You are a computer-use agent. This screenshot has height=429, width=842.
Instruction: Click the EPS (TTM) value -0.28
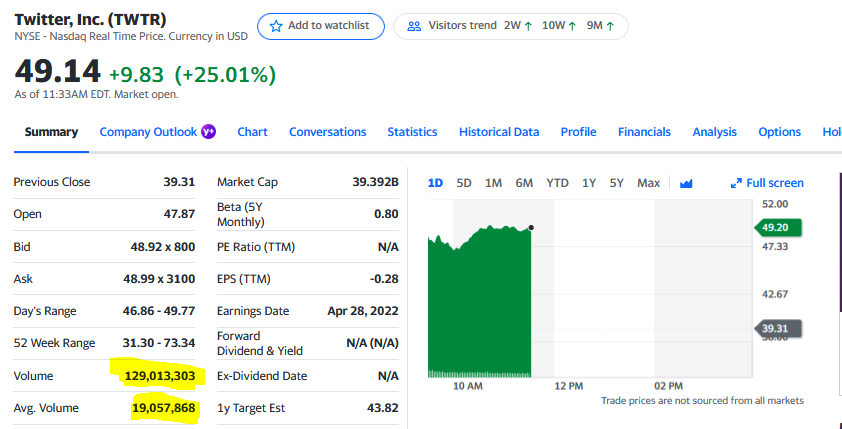pyautogui.click(x=384, y=279)
